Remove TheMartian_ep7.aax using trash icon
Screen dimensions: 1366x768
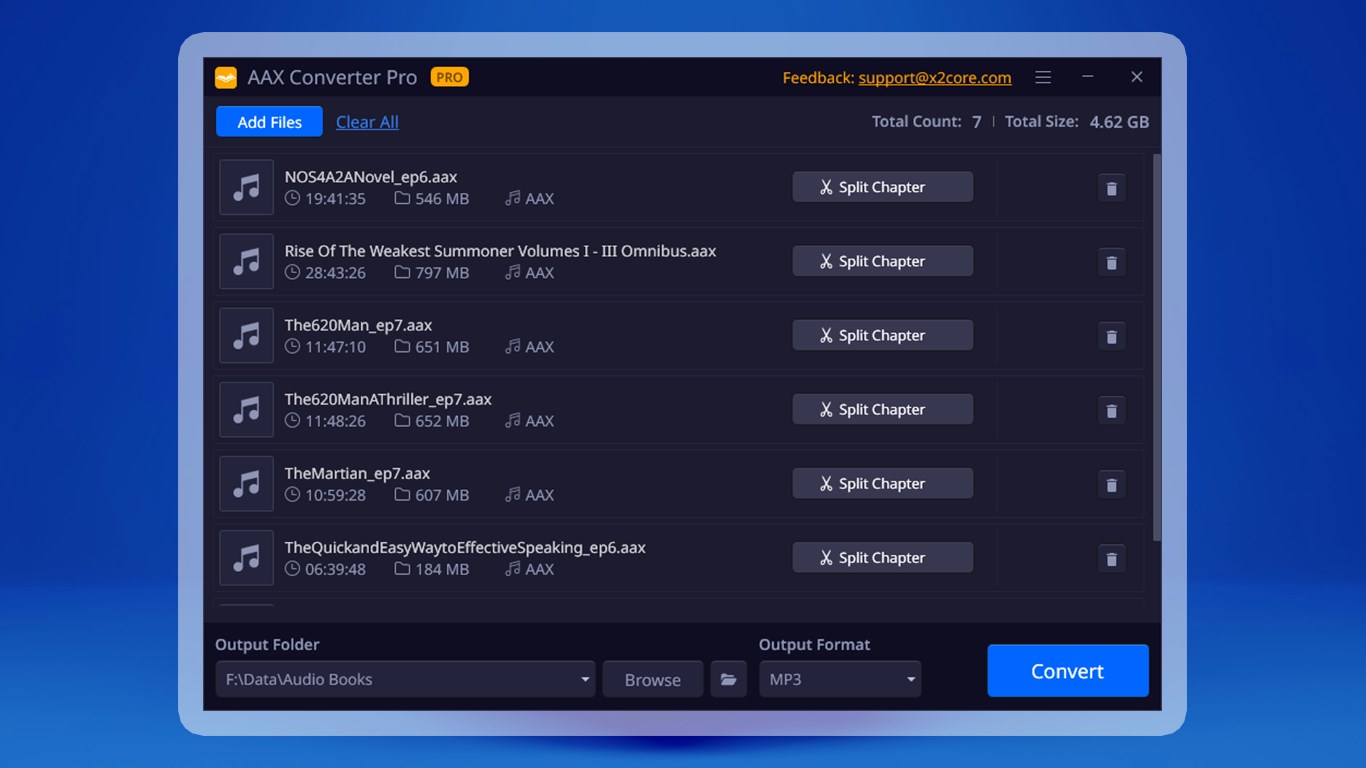tap(1111, 484)
